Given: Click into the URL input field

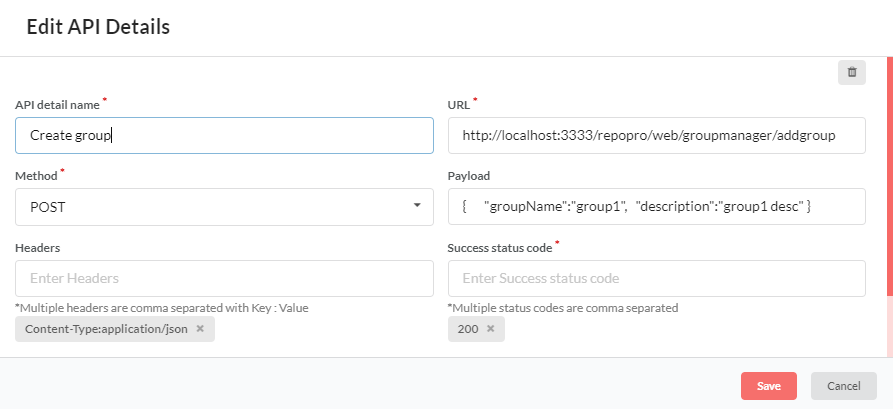Looking at the screenshot, I should coord(657,136).
